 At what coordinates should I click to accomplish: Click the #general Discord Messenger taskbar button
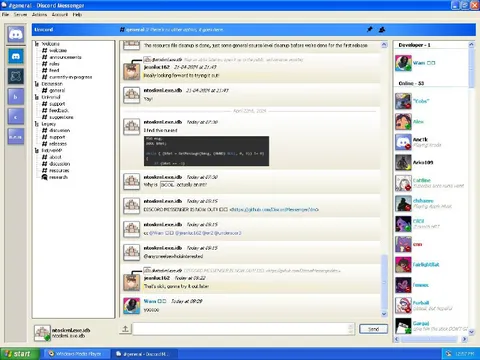pos(144,354)
